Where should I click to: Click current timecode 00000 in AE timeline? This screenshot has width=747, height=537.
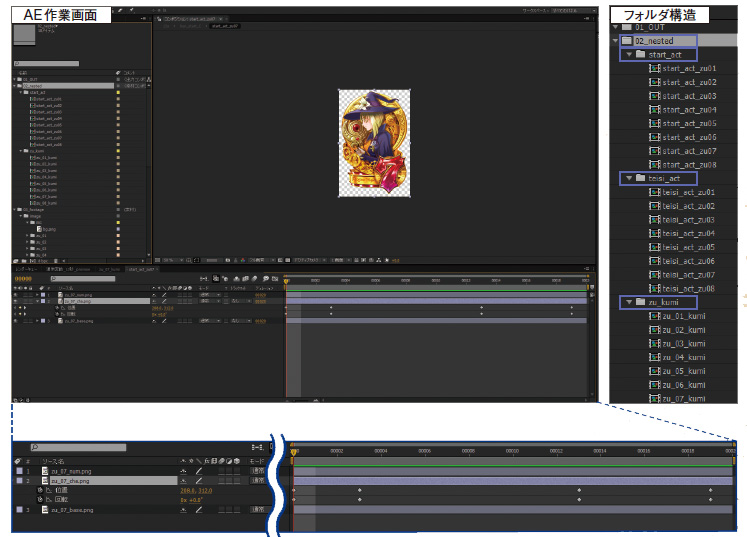[23, 279]
